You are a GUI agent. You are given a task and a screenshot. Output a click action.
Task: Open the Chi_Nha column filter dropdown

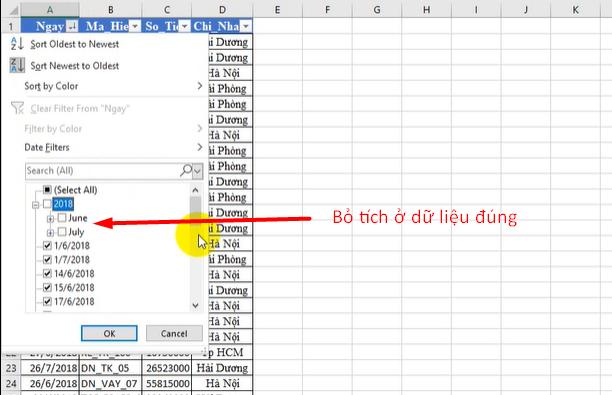(x=246, y=26)
